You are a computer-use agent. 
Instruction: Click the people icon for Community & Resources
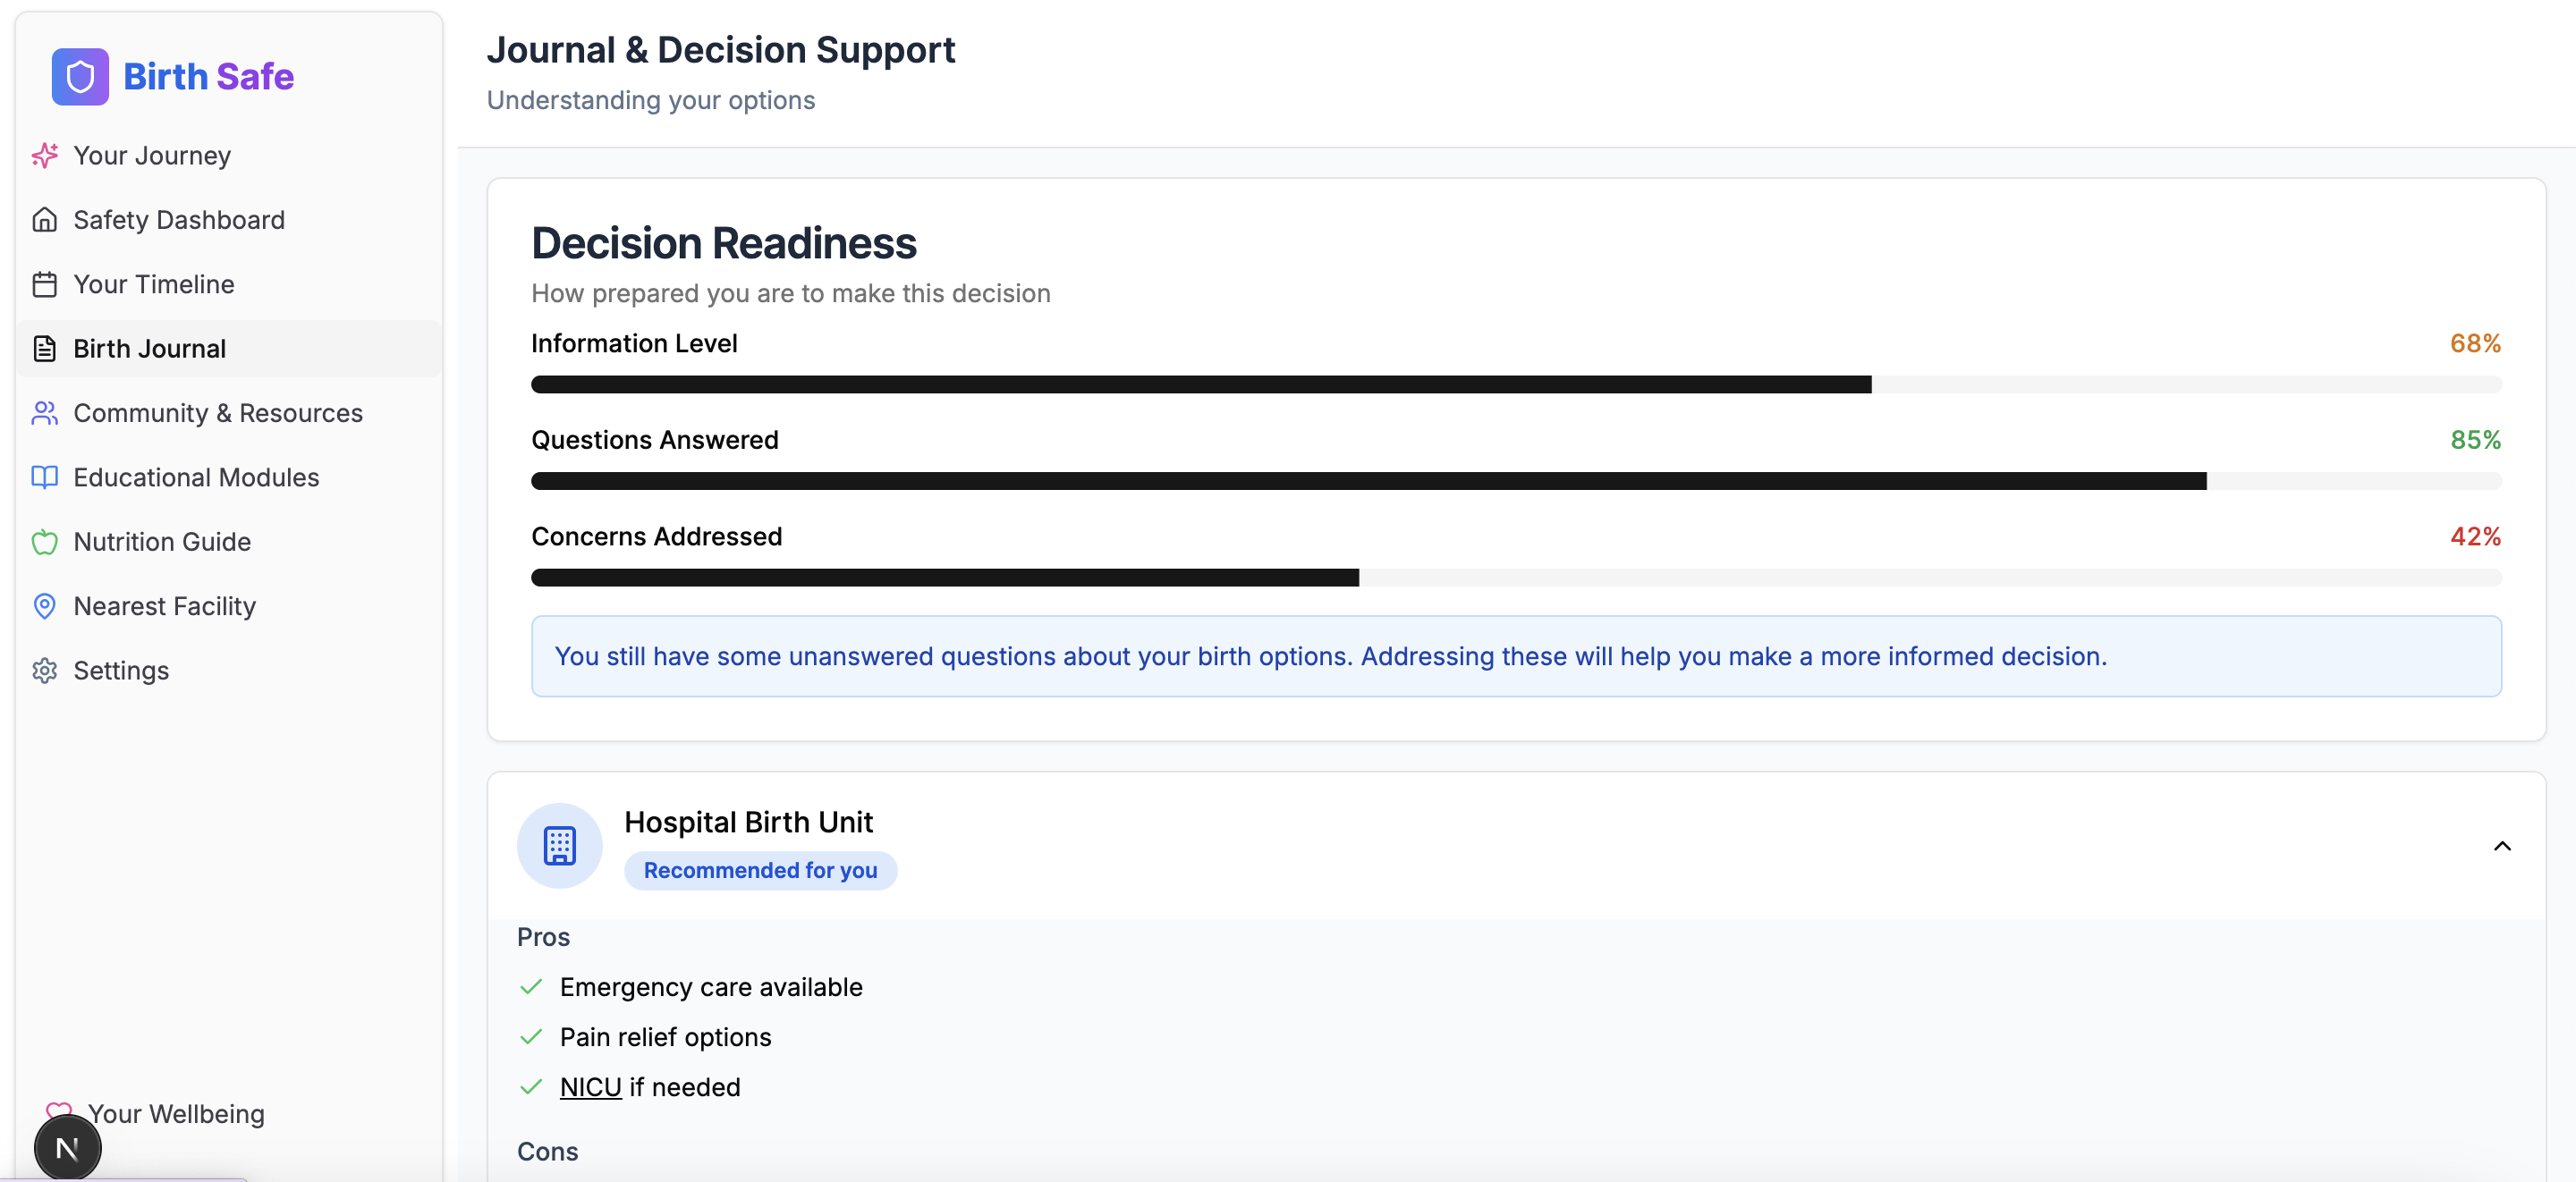[x=45, y=413]
